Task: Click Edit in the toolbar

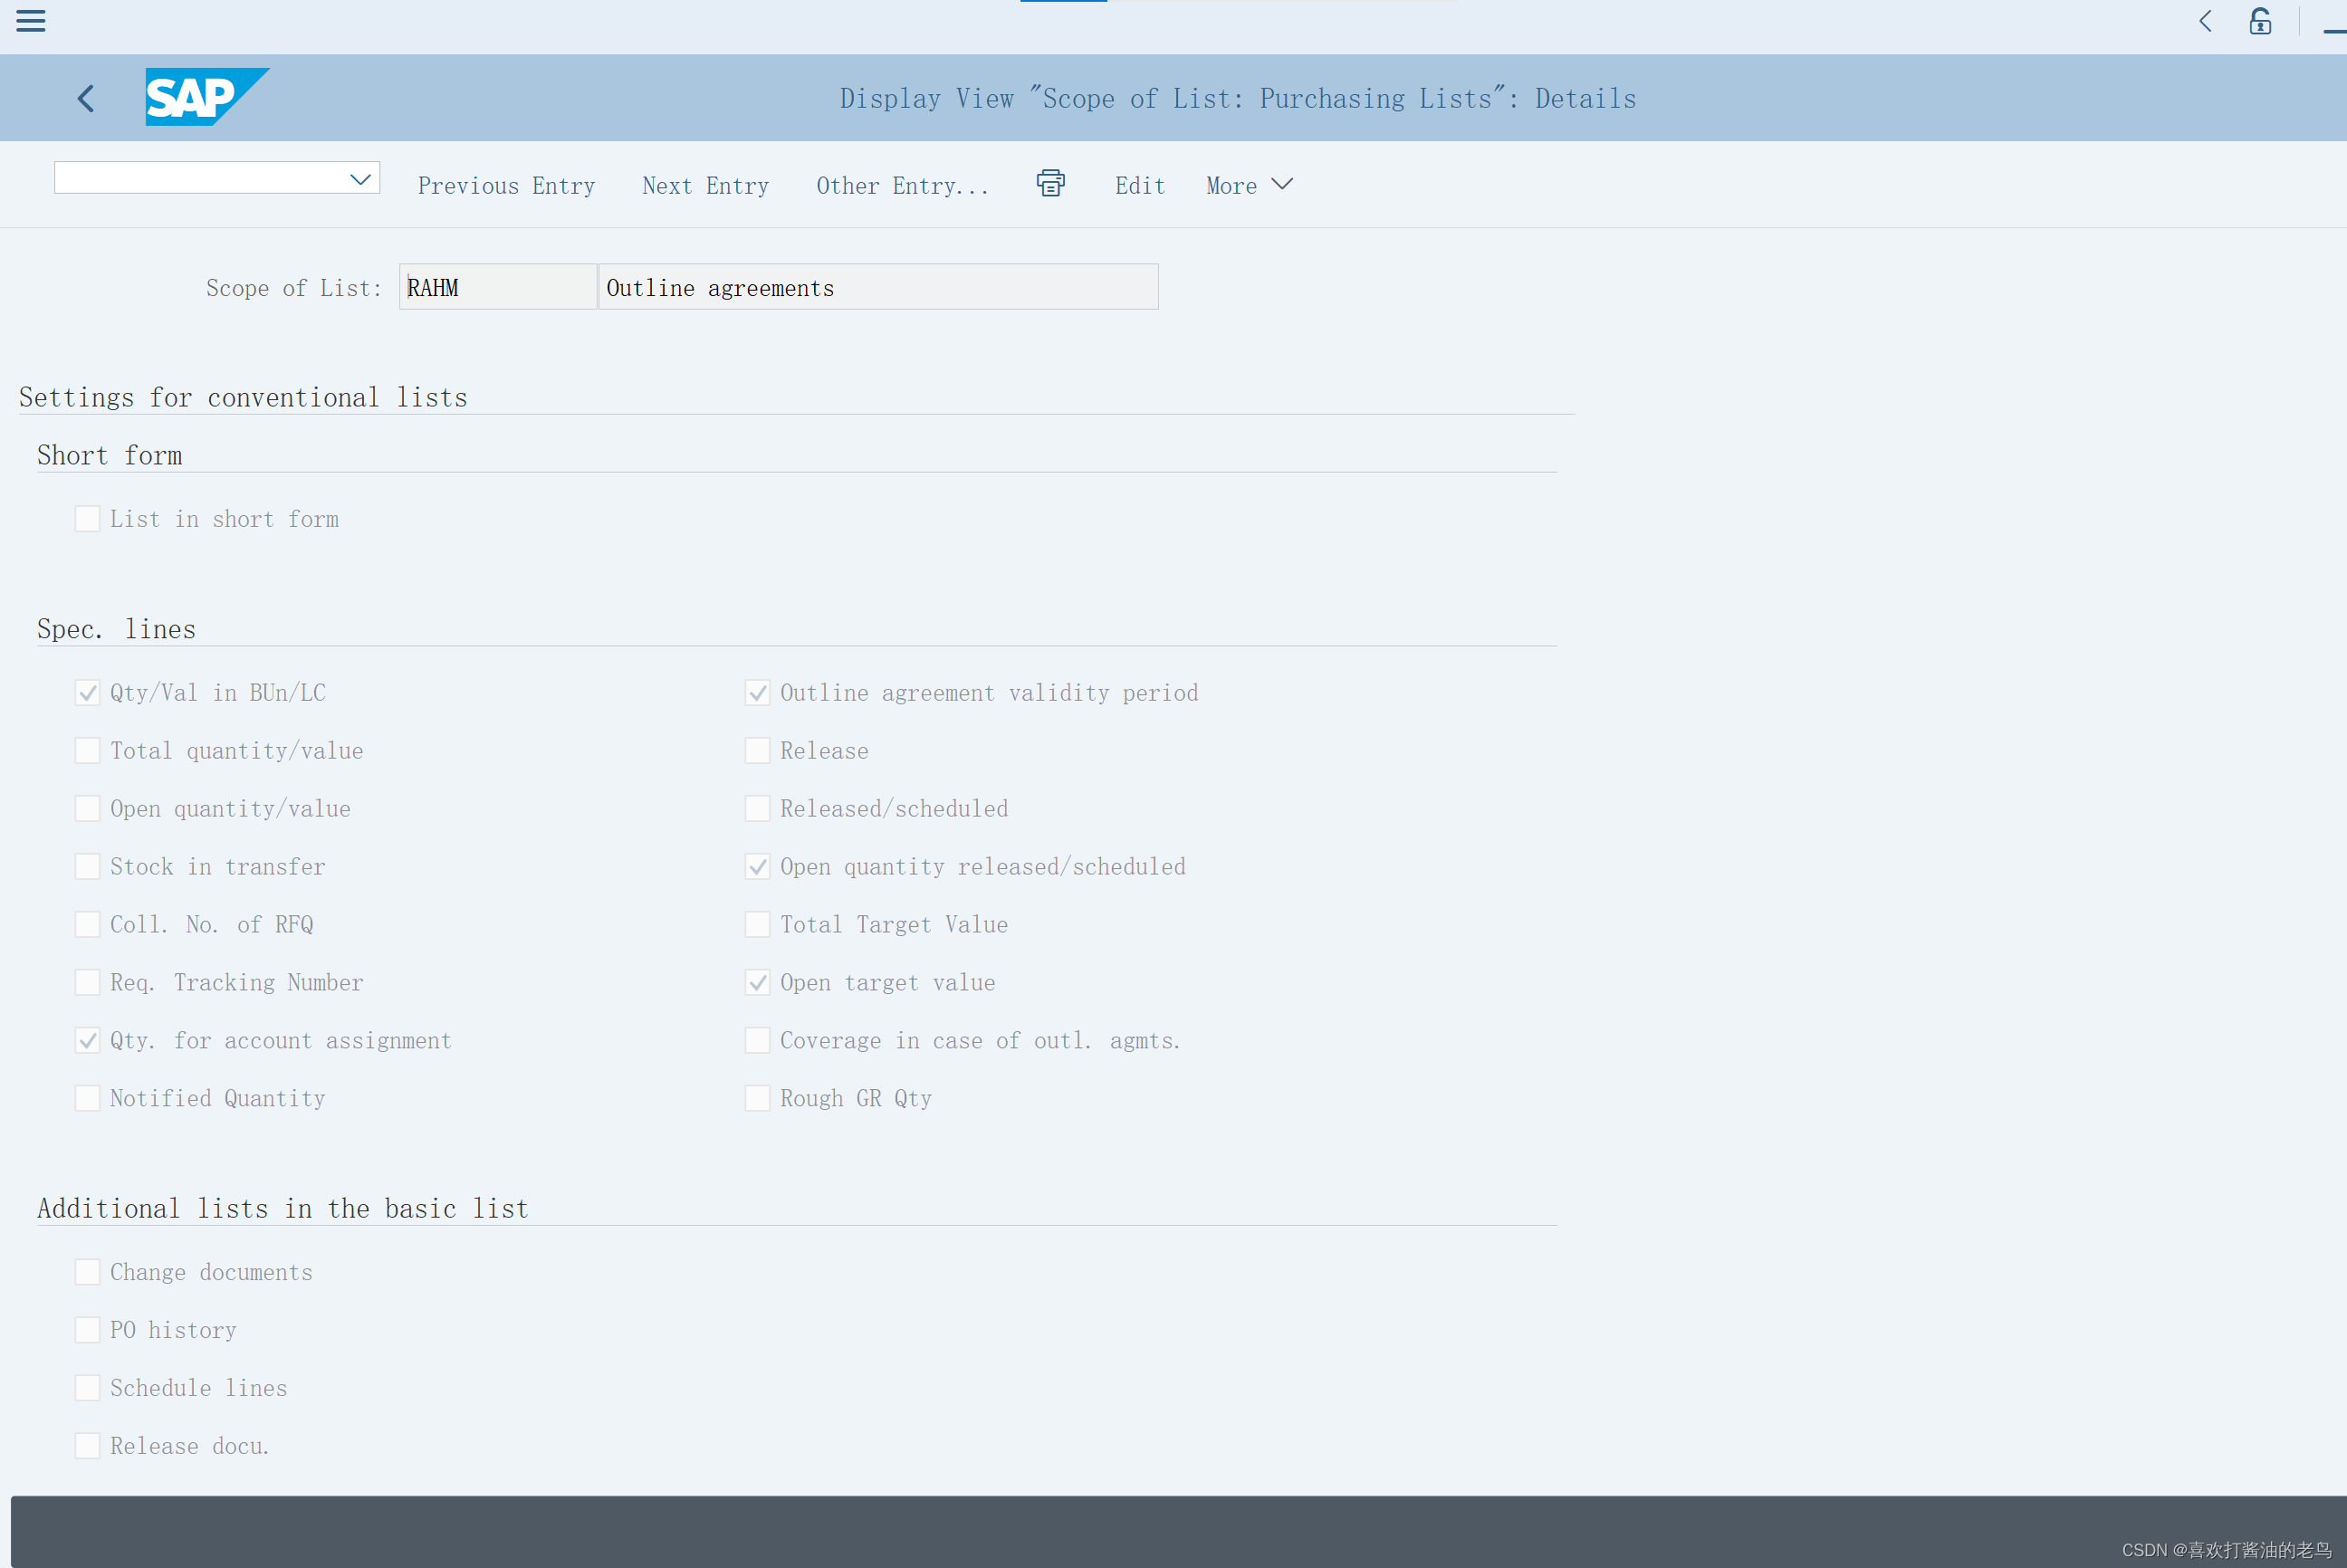Action: pyautogui.click(x=1140, y=186)
